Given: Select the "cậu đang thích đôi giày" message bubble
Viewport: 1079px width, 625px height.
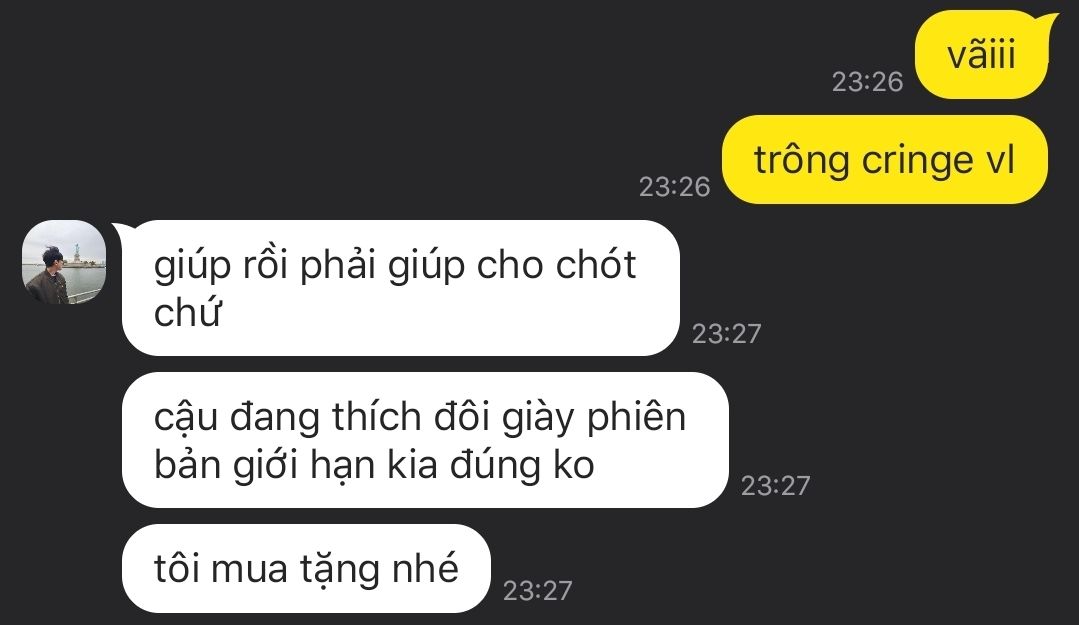Looking at the screenshot, I should point(425,441).
